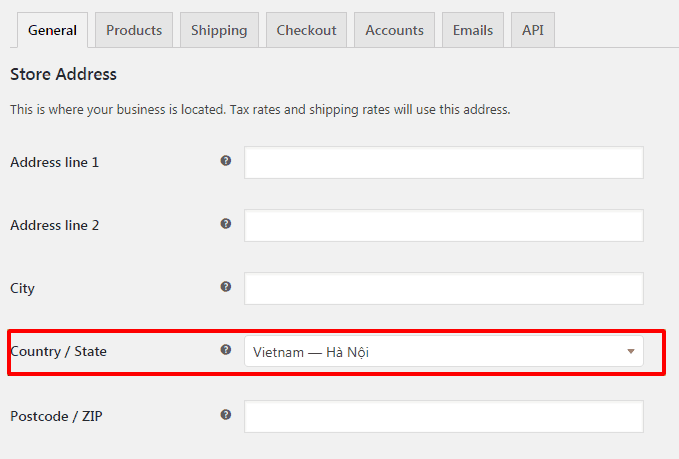
Task: Click the help icon beside Address line 2
Action: tap(226, 224)
